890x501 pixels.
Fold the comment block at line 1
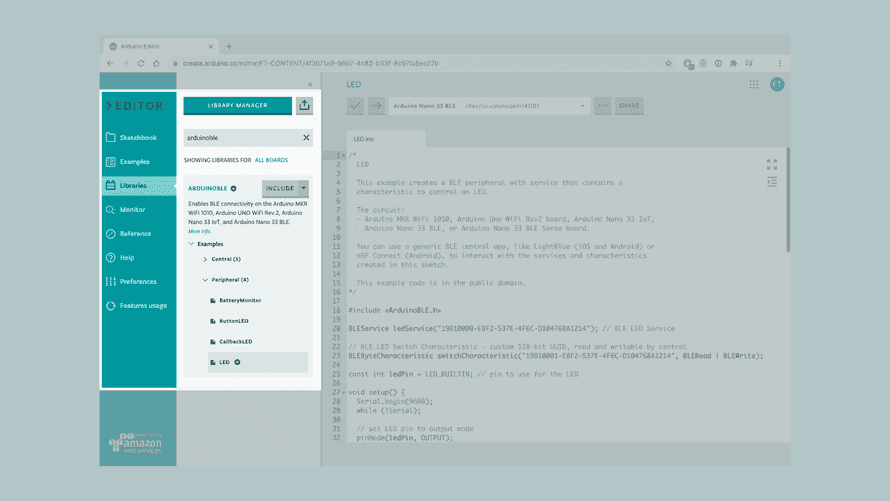[344, 155]
